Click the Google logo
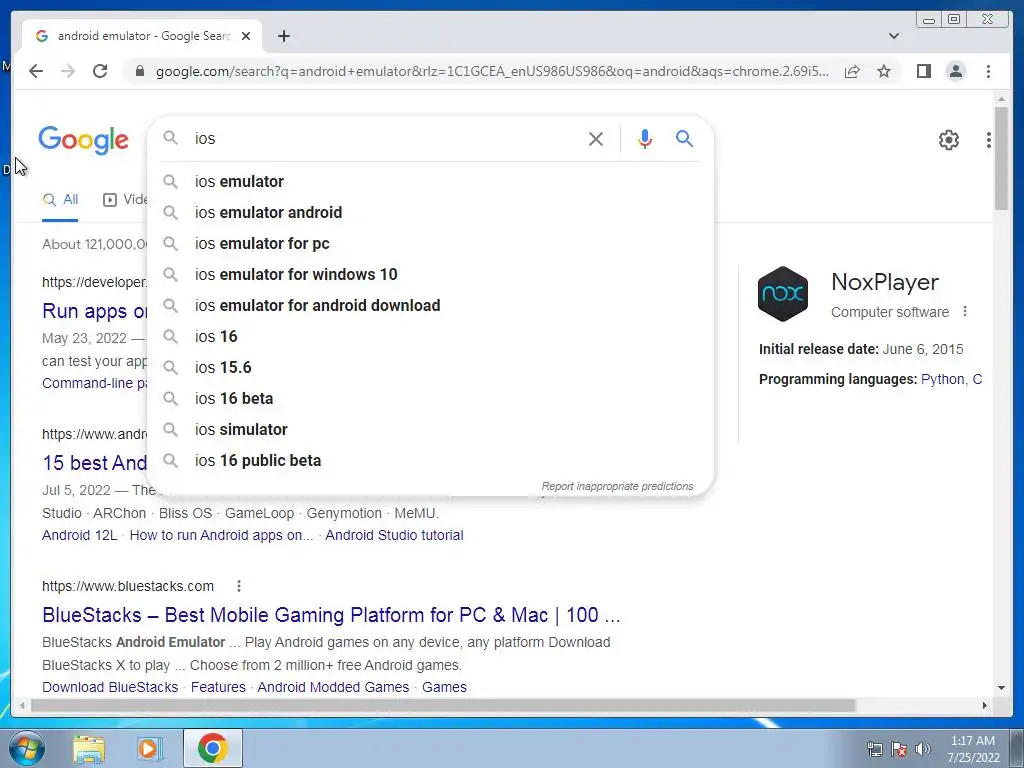 (x=84, y=140)
